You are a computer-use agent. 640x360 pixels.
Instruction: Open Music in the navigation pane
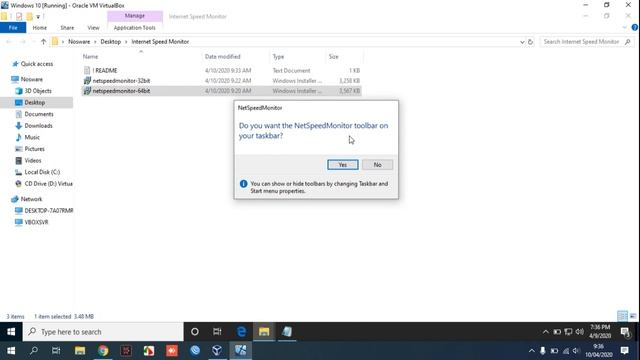[32, 138]
